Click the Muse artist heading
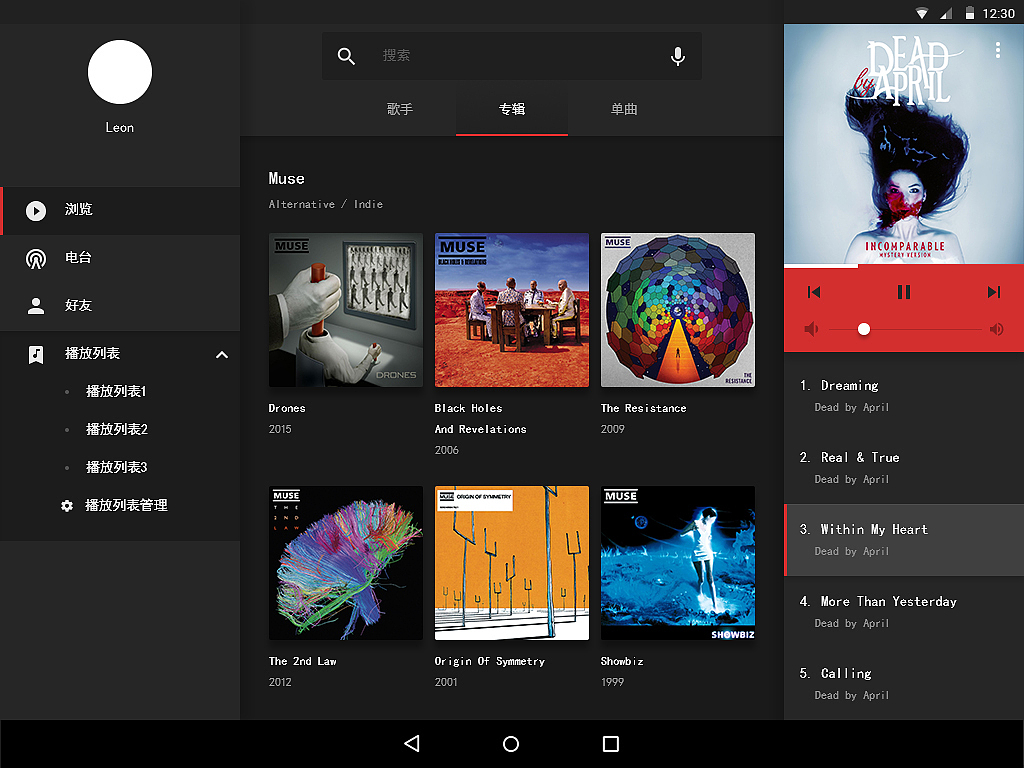This screenshot has height=768, width=1024. pyautogui.click(x=286, y=178)
